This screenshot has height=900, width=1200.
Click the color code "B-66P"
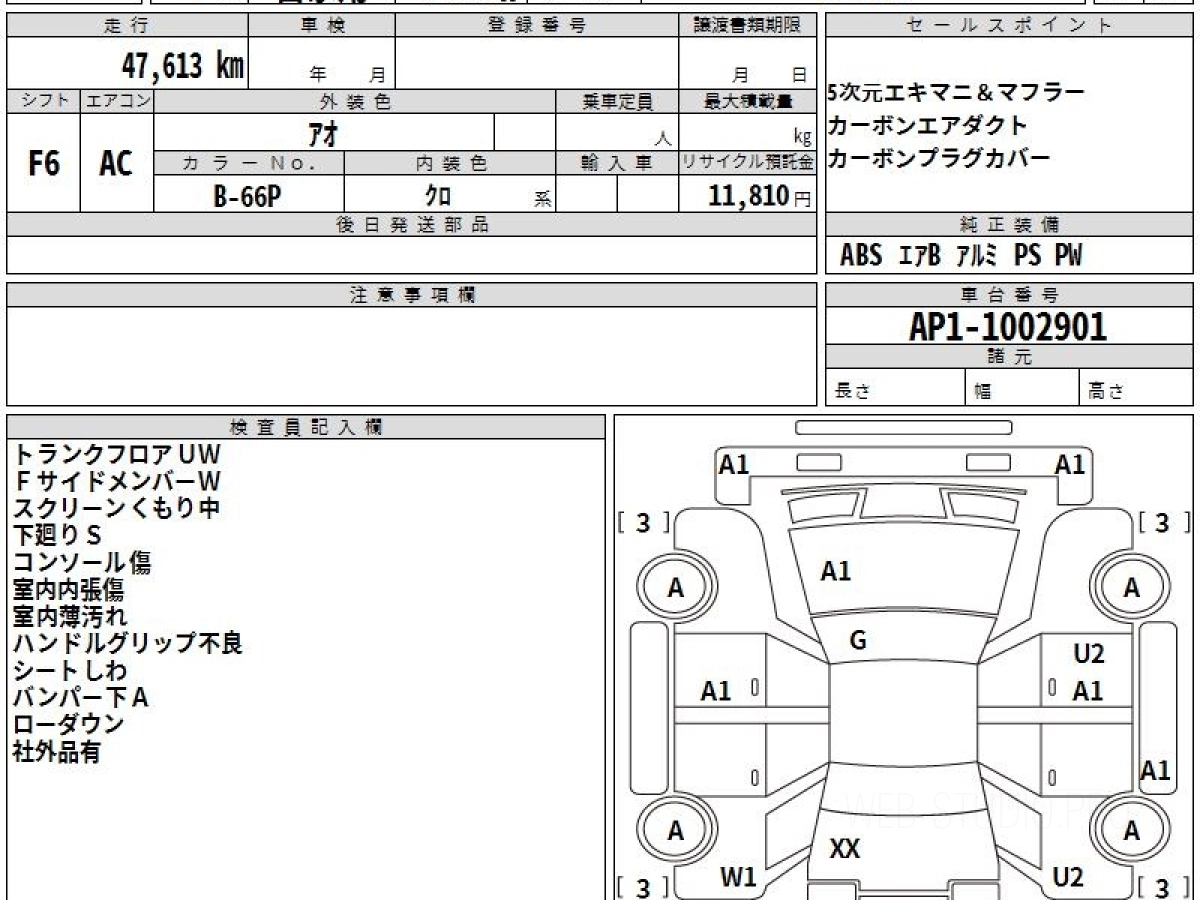(247, 197)
